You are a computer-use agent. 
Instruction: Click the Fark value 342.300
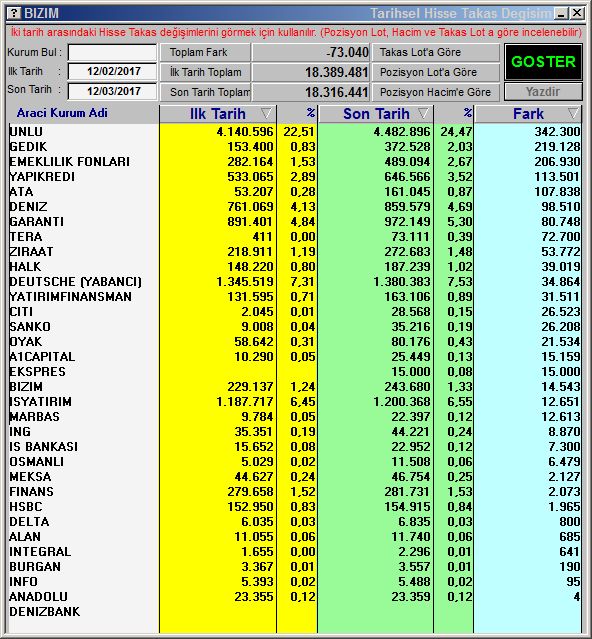click(557, 132)
